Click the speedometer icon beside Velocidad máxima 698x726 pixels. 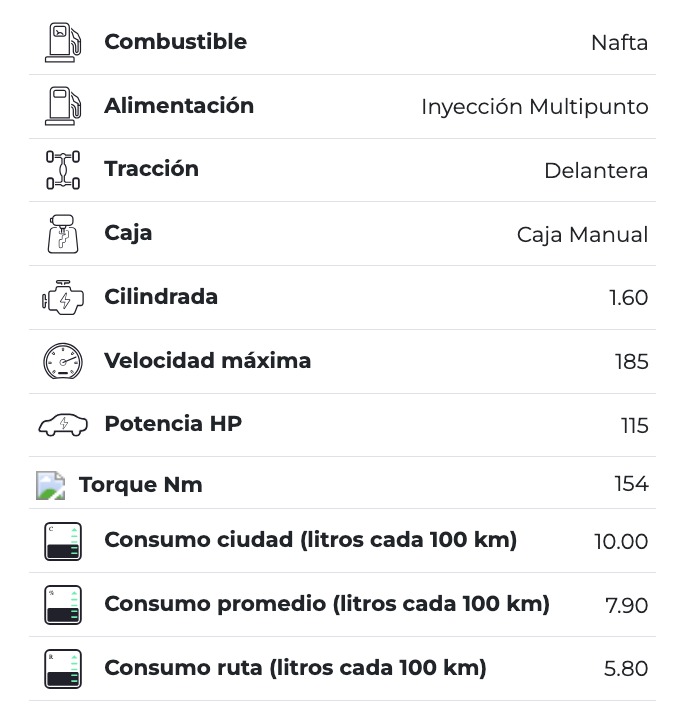(63, 361)
